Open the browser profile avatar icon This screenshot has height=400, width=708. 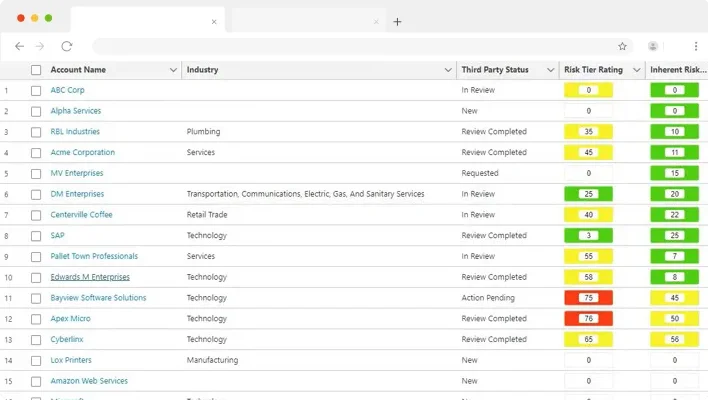[x=653, y=46]
